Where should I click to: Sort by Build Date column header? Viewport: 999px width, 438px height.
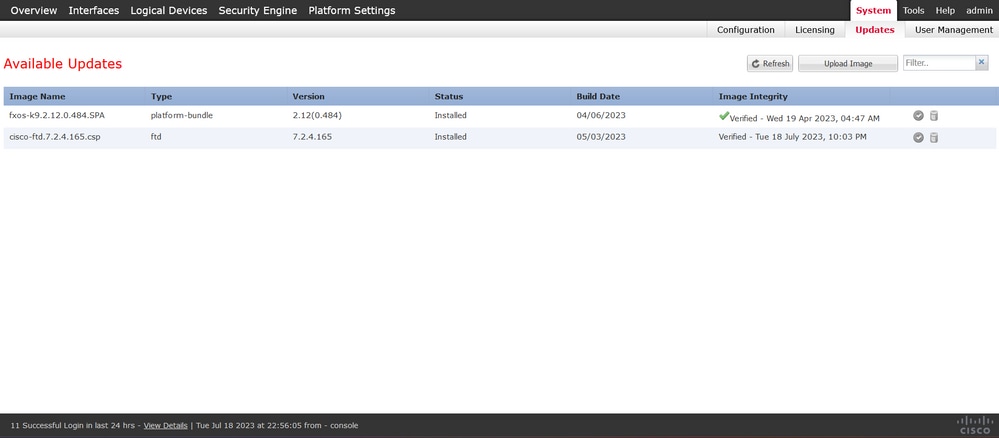coord(598,96)
